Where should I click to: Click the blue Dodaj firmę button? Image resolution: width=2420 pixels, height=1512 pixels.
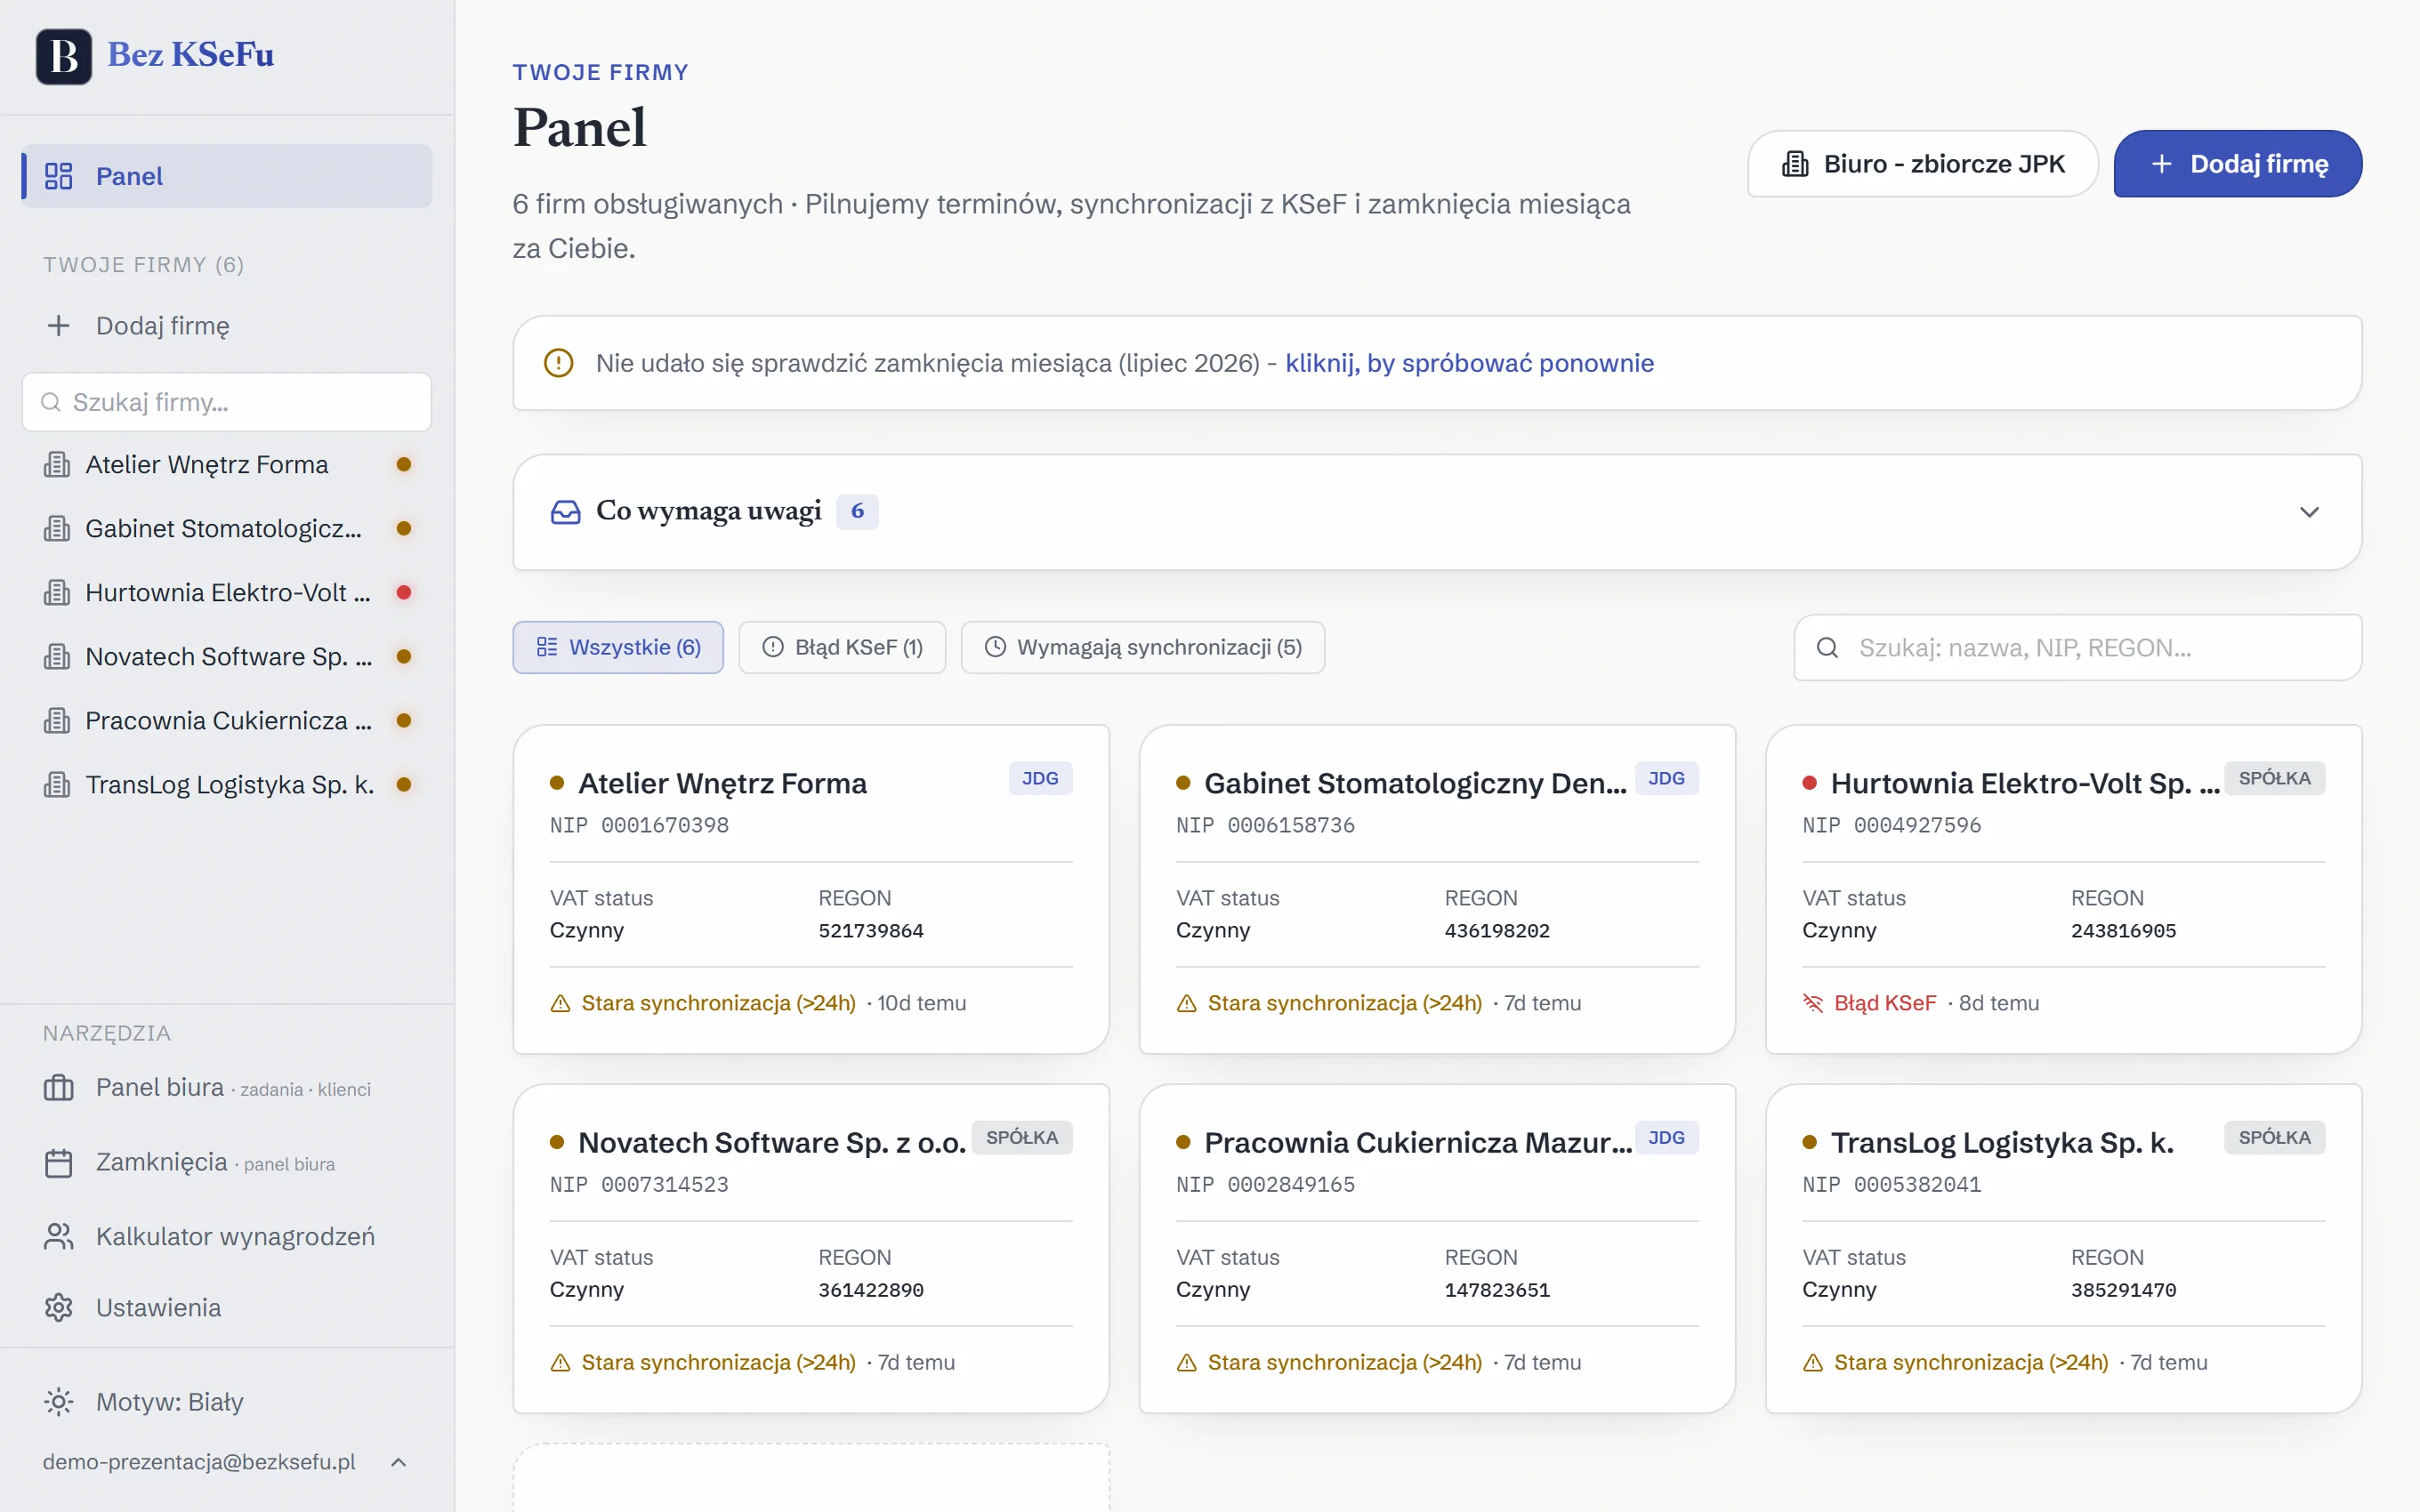pyautogui.click(x=2238, y=164)
